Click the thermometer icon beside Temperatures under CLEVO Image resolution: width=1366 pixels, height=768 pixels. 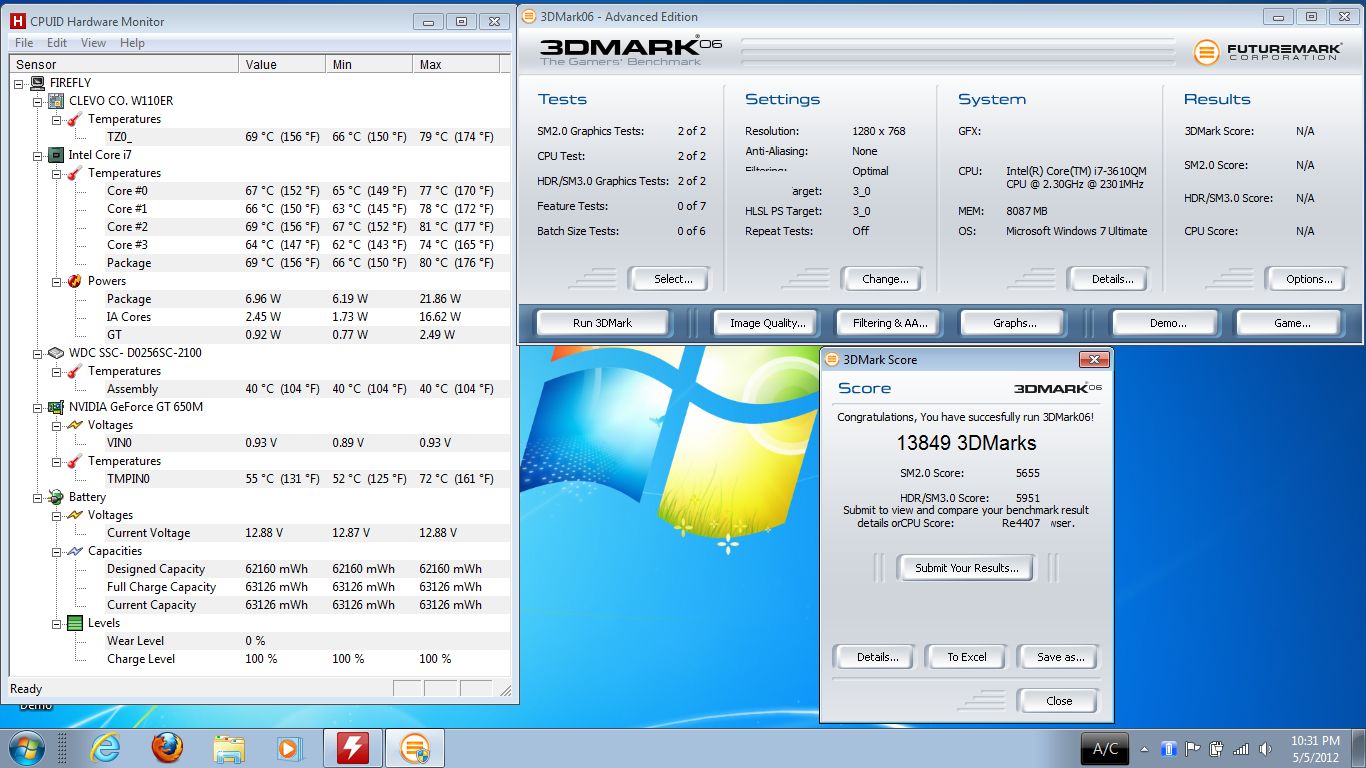74,119
